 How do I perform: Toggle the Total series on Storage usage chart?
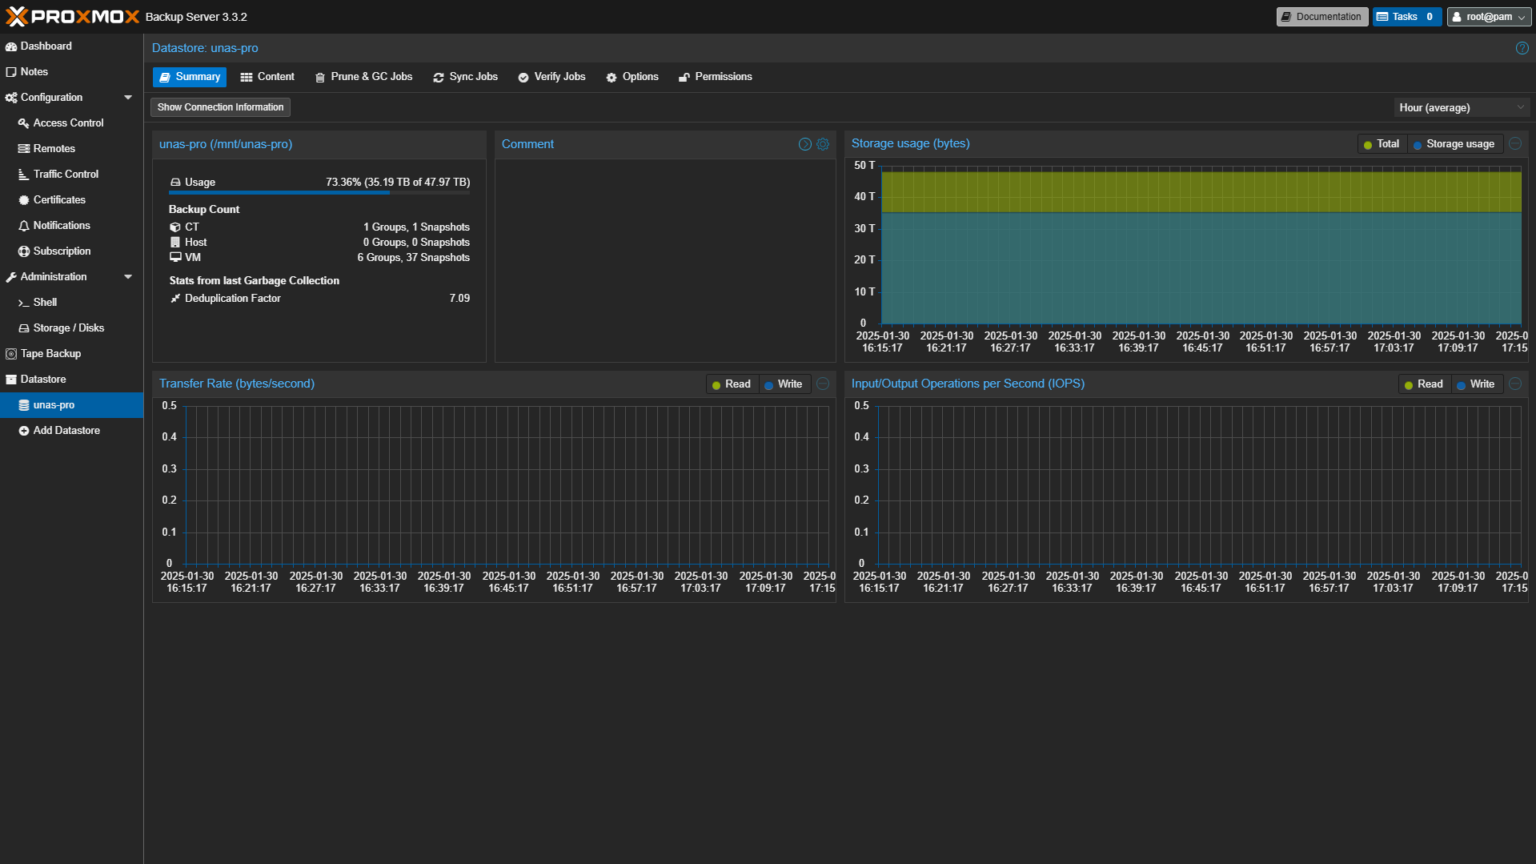[1381, 143]
